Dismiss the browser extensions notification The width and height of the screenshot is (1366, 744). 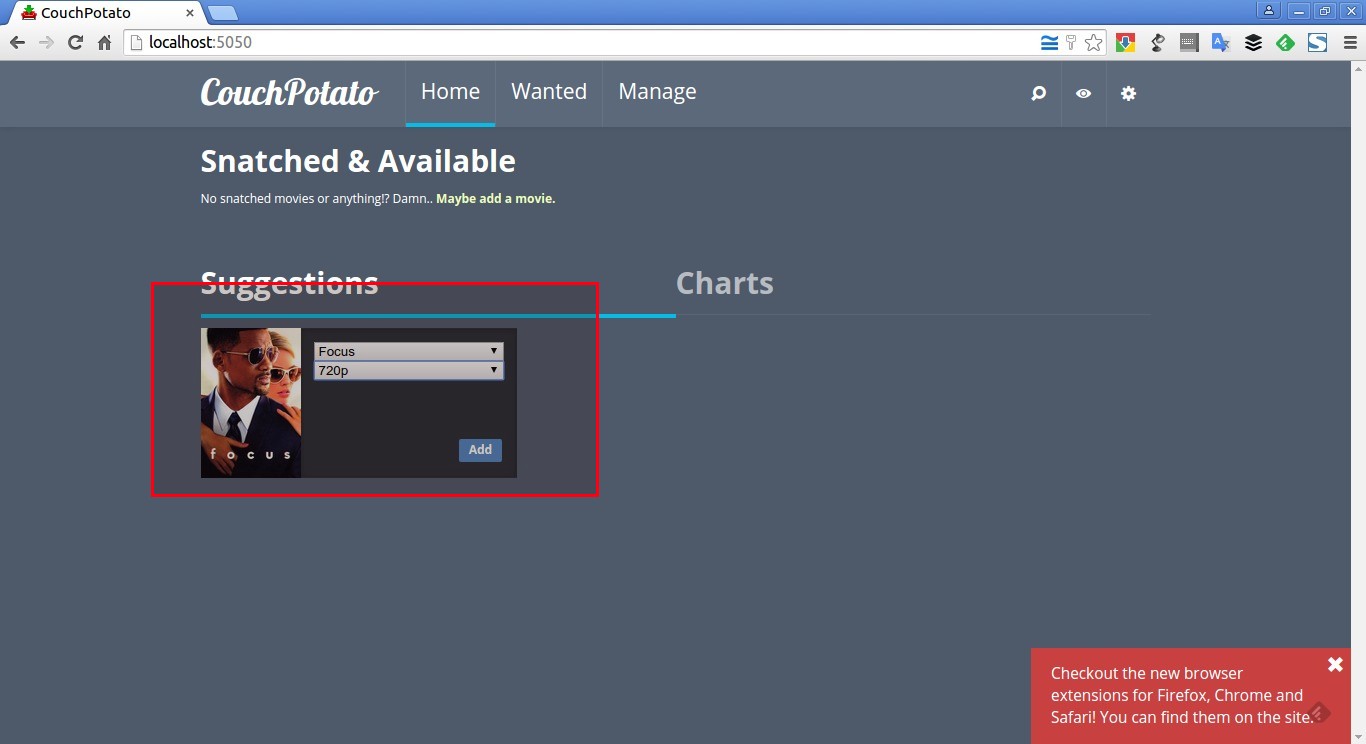point(1335,665)
